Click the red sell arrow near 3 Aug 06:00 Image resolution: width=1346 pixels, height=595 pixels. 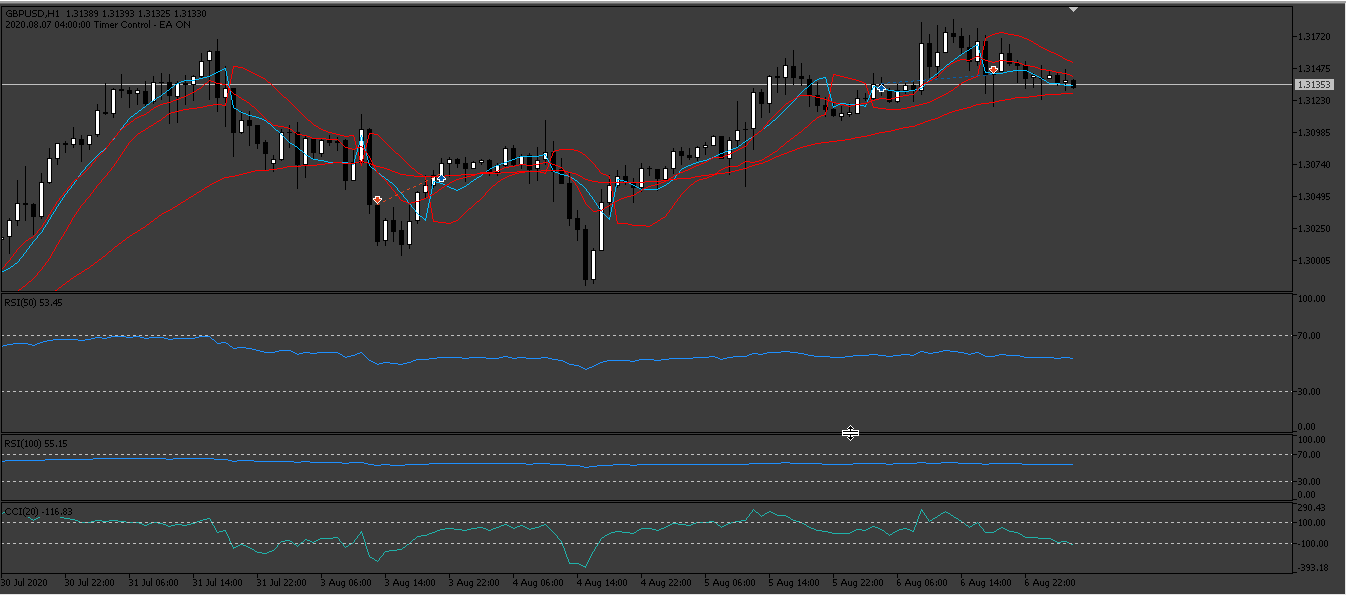pos(377,200)
